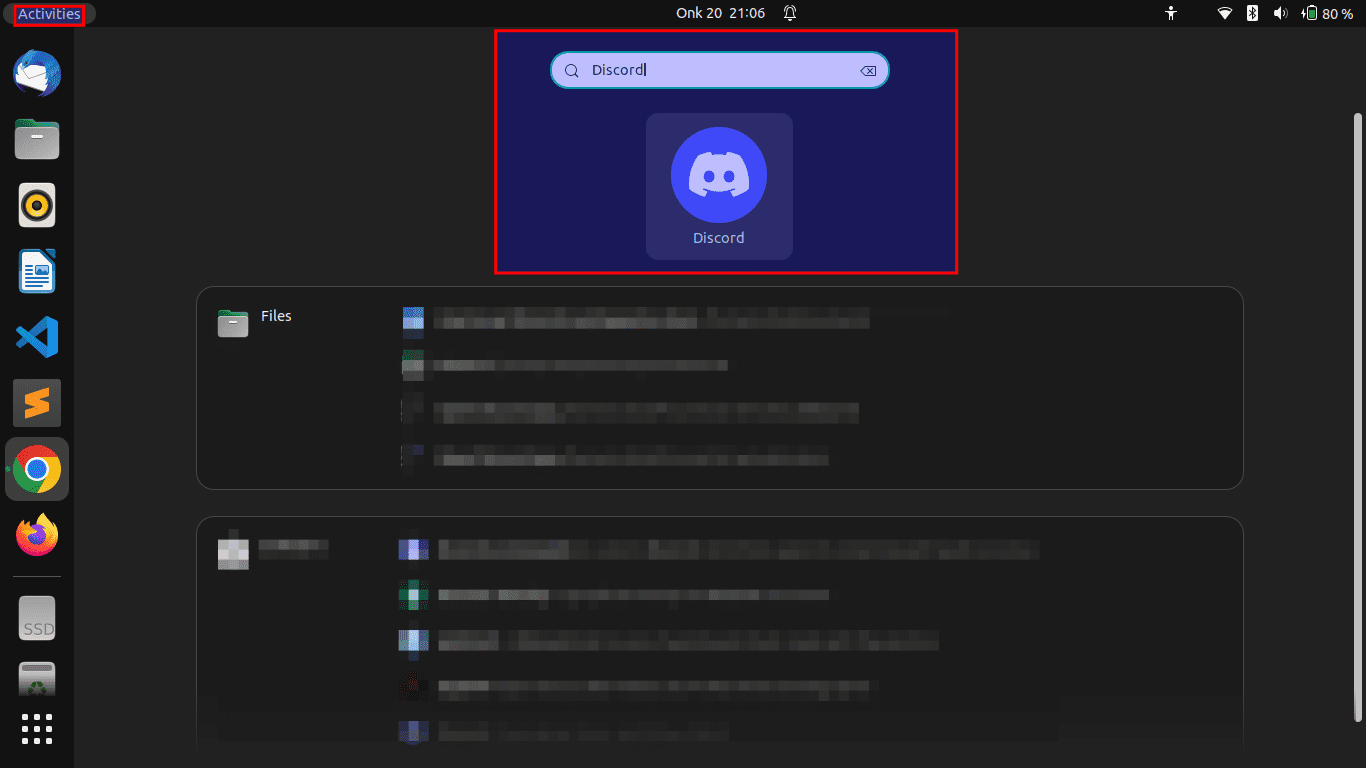Click inside the Discord search field

[x=719, y=70]
